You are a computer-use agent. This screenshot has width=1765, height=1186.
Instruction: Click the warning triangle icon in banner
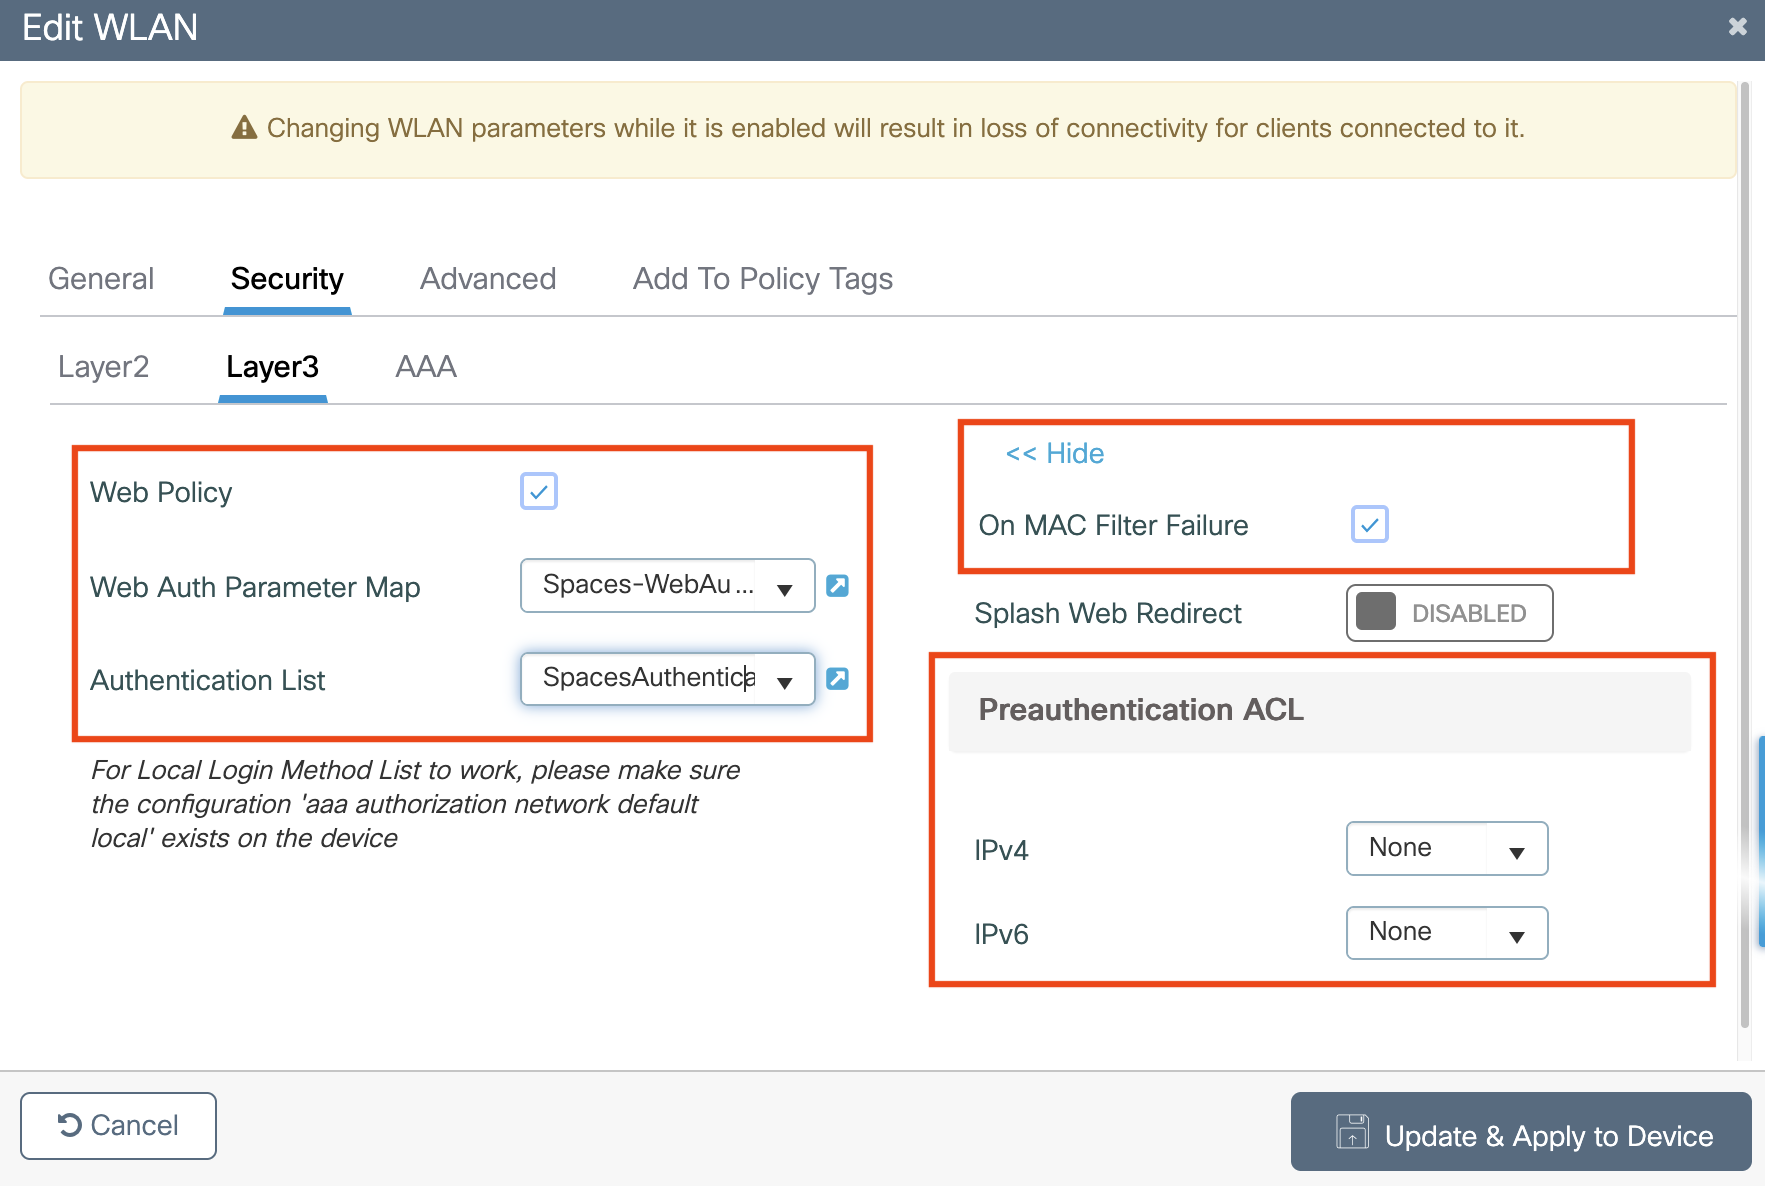[244, 128]
